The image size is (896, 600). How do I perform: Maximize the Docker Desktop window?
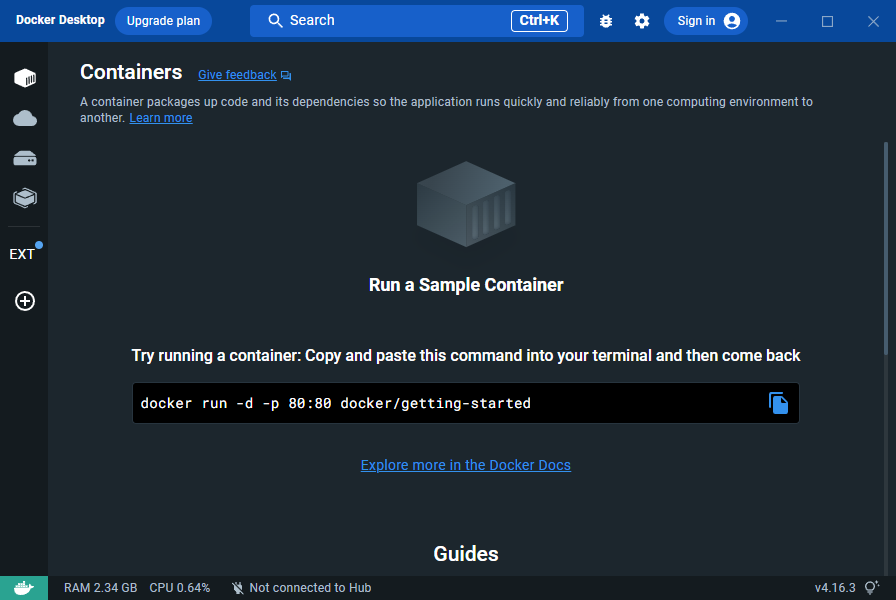827,21
